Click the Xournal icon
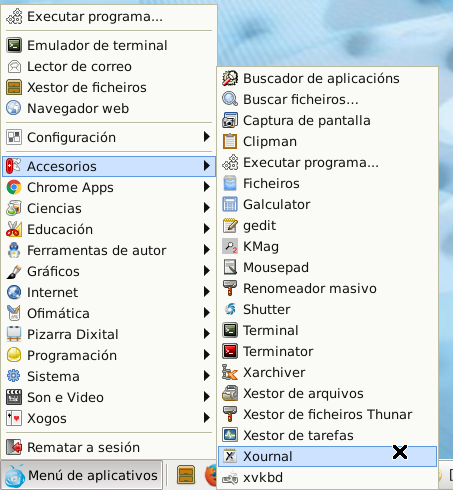 tap(230, 456)
